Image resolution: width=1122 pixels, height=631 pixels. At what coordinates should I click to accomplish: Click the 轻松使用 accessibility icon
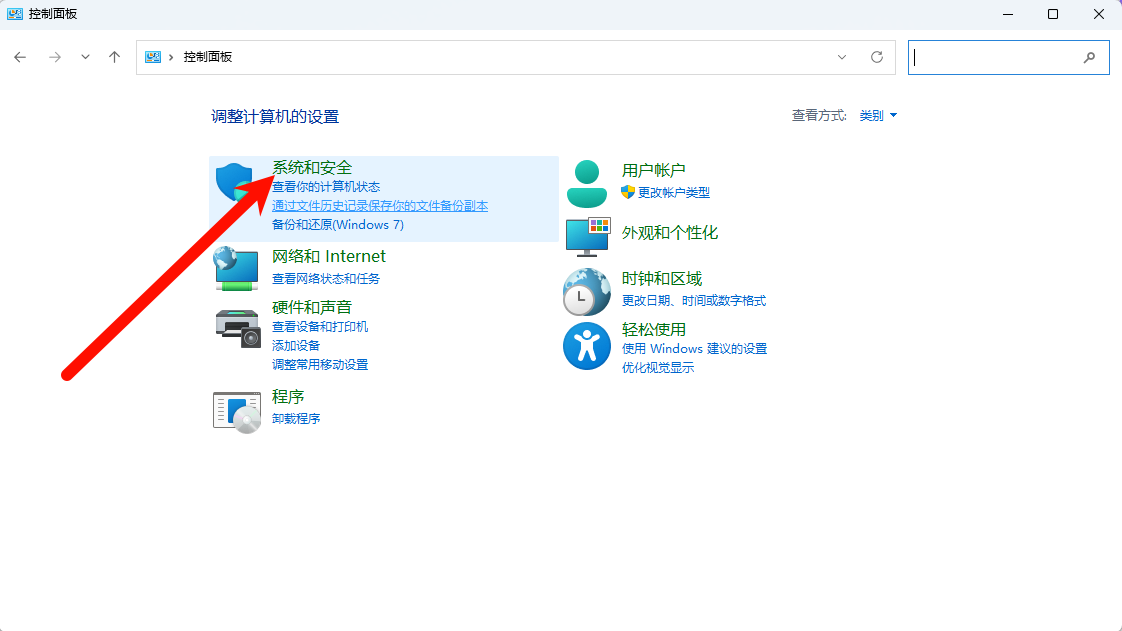point(587,346)
